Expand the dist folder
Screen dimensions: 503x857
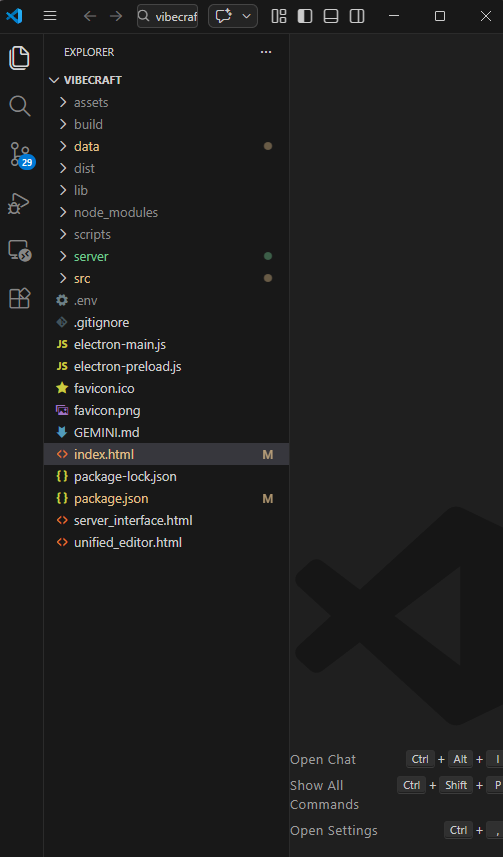click(166, 168)
